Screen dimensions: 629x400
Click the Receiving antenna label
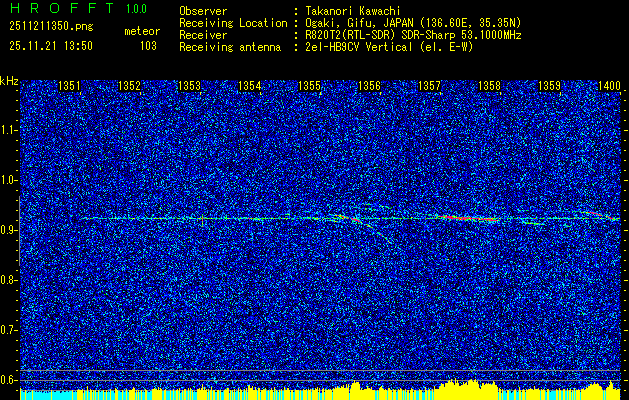(x=230, y=47)
